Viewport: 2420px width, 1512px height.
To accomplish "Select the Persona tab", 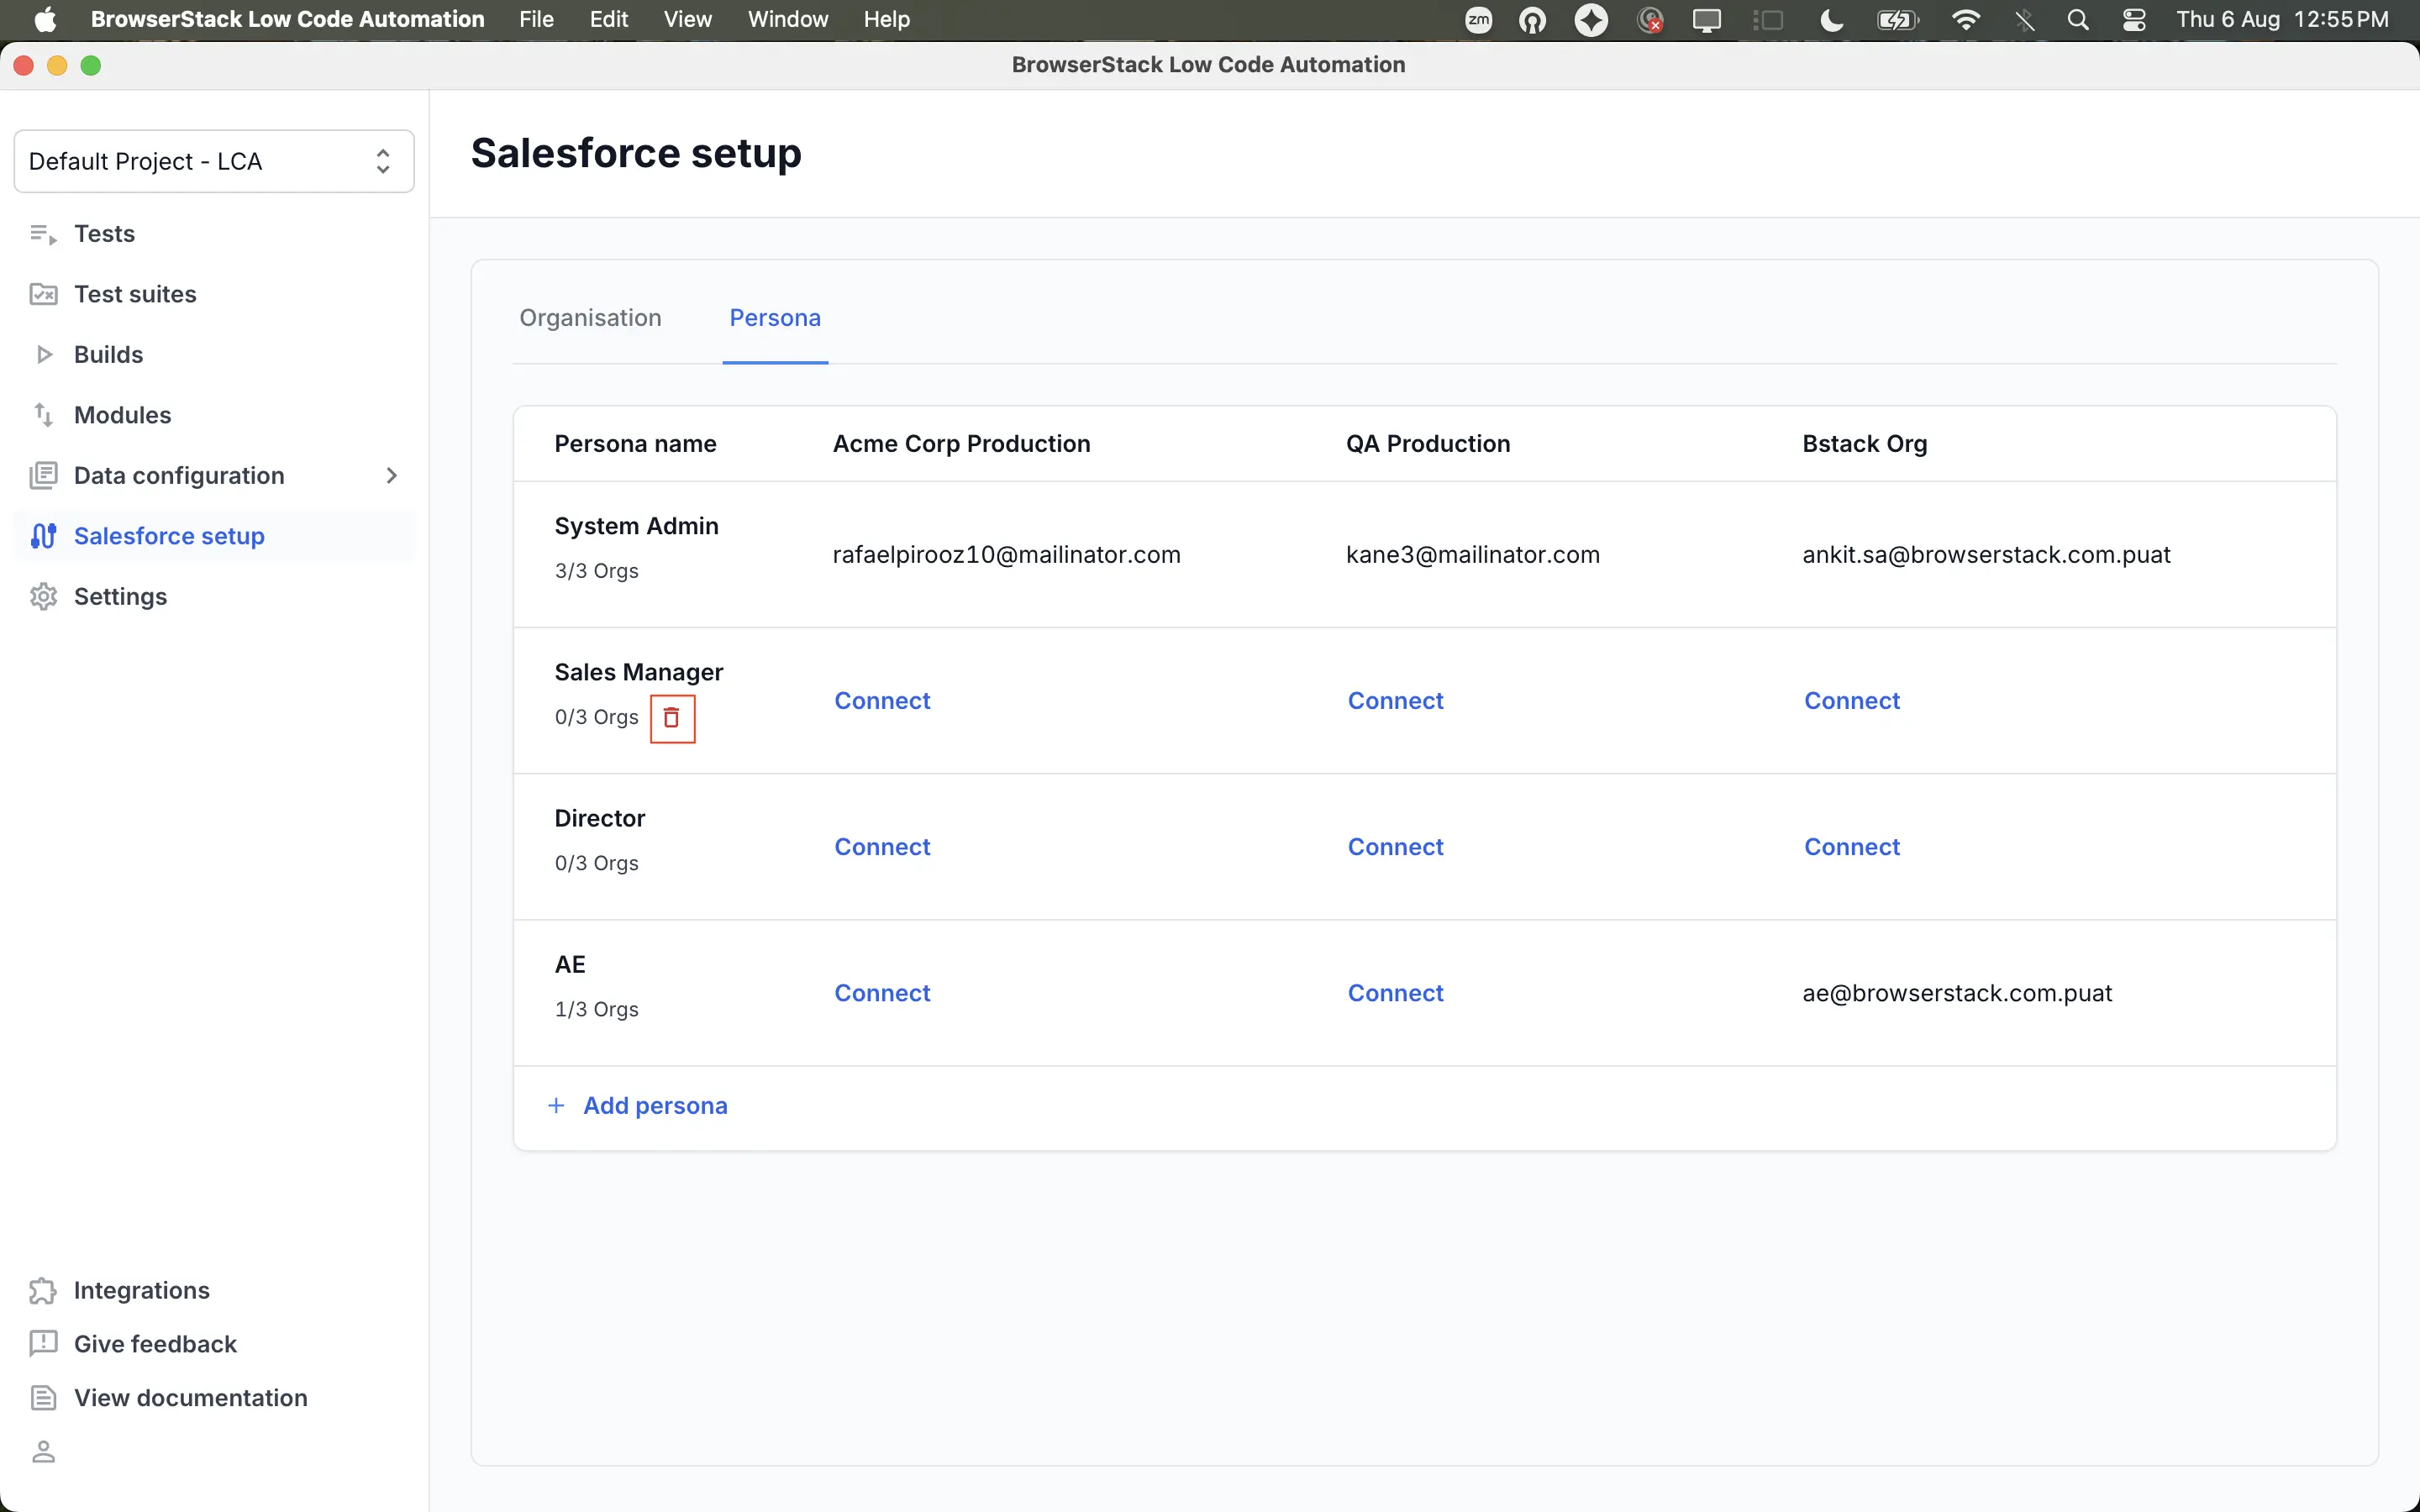I will click(x=775, y=318).
